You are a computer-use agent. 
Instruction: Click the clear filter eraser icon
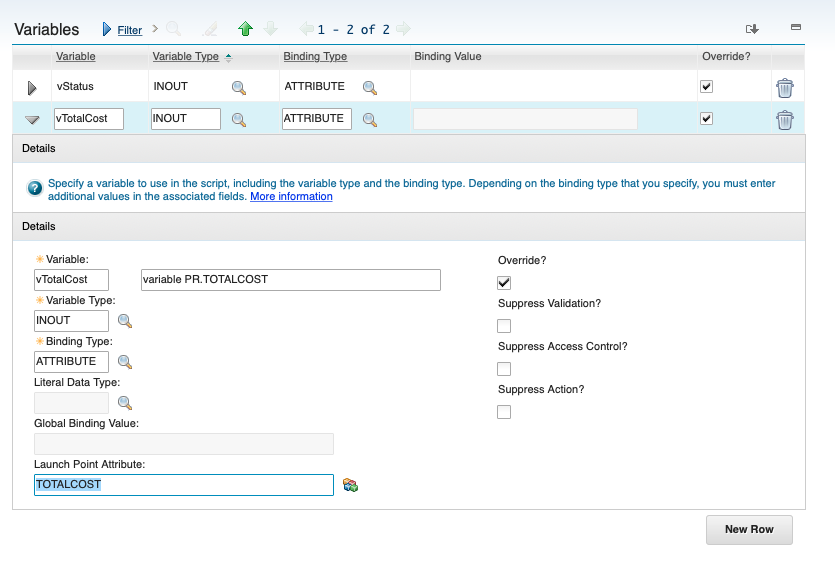(210, 29)
